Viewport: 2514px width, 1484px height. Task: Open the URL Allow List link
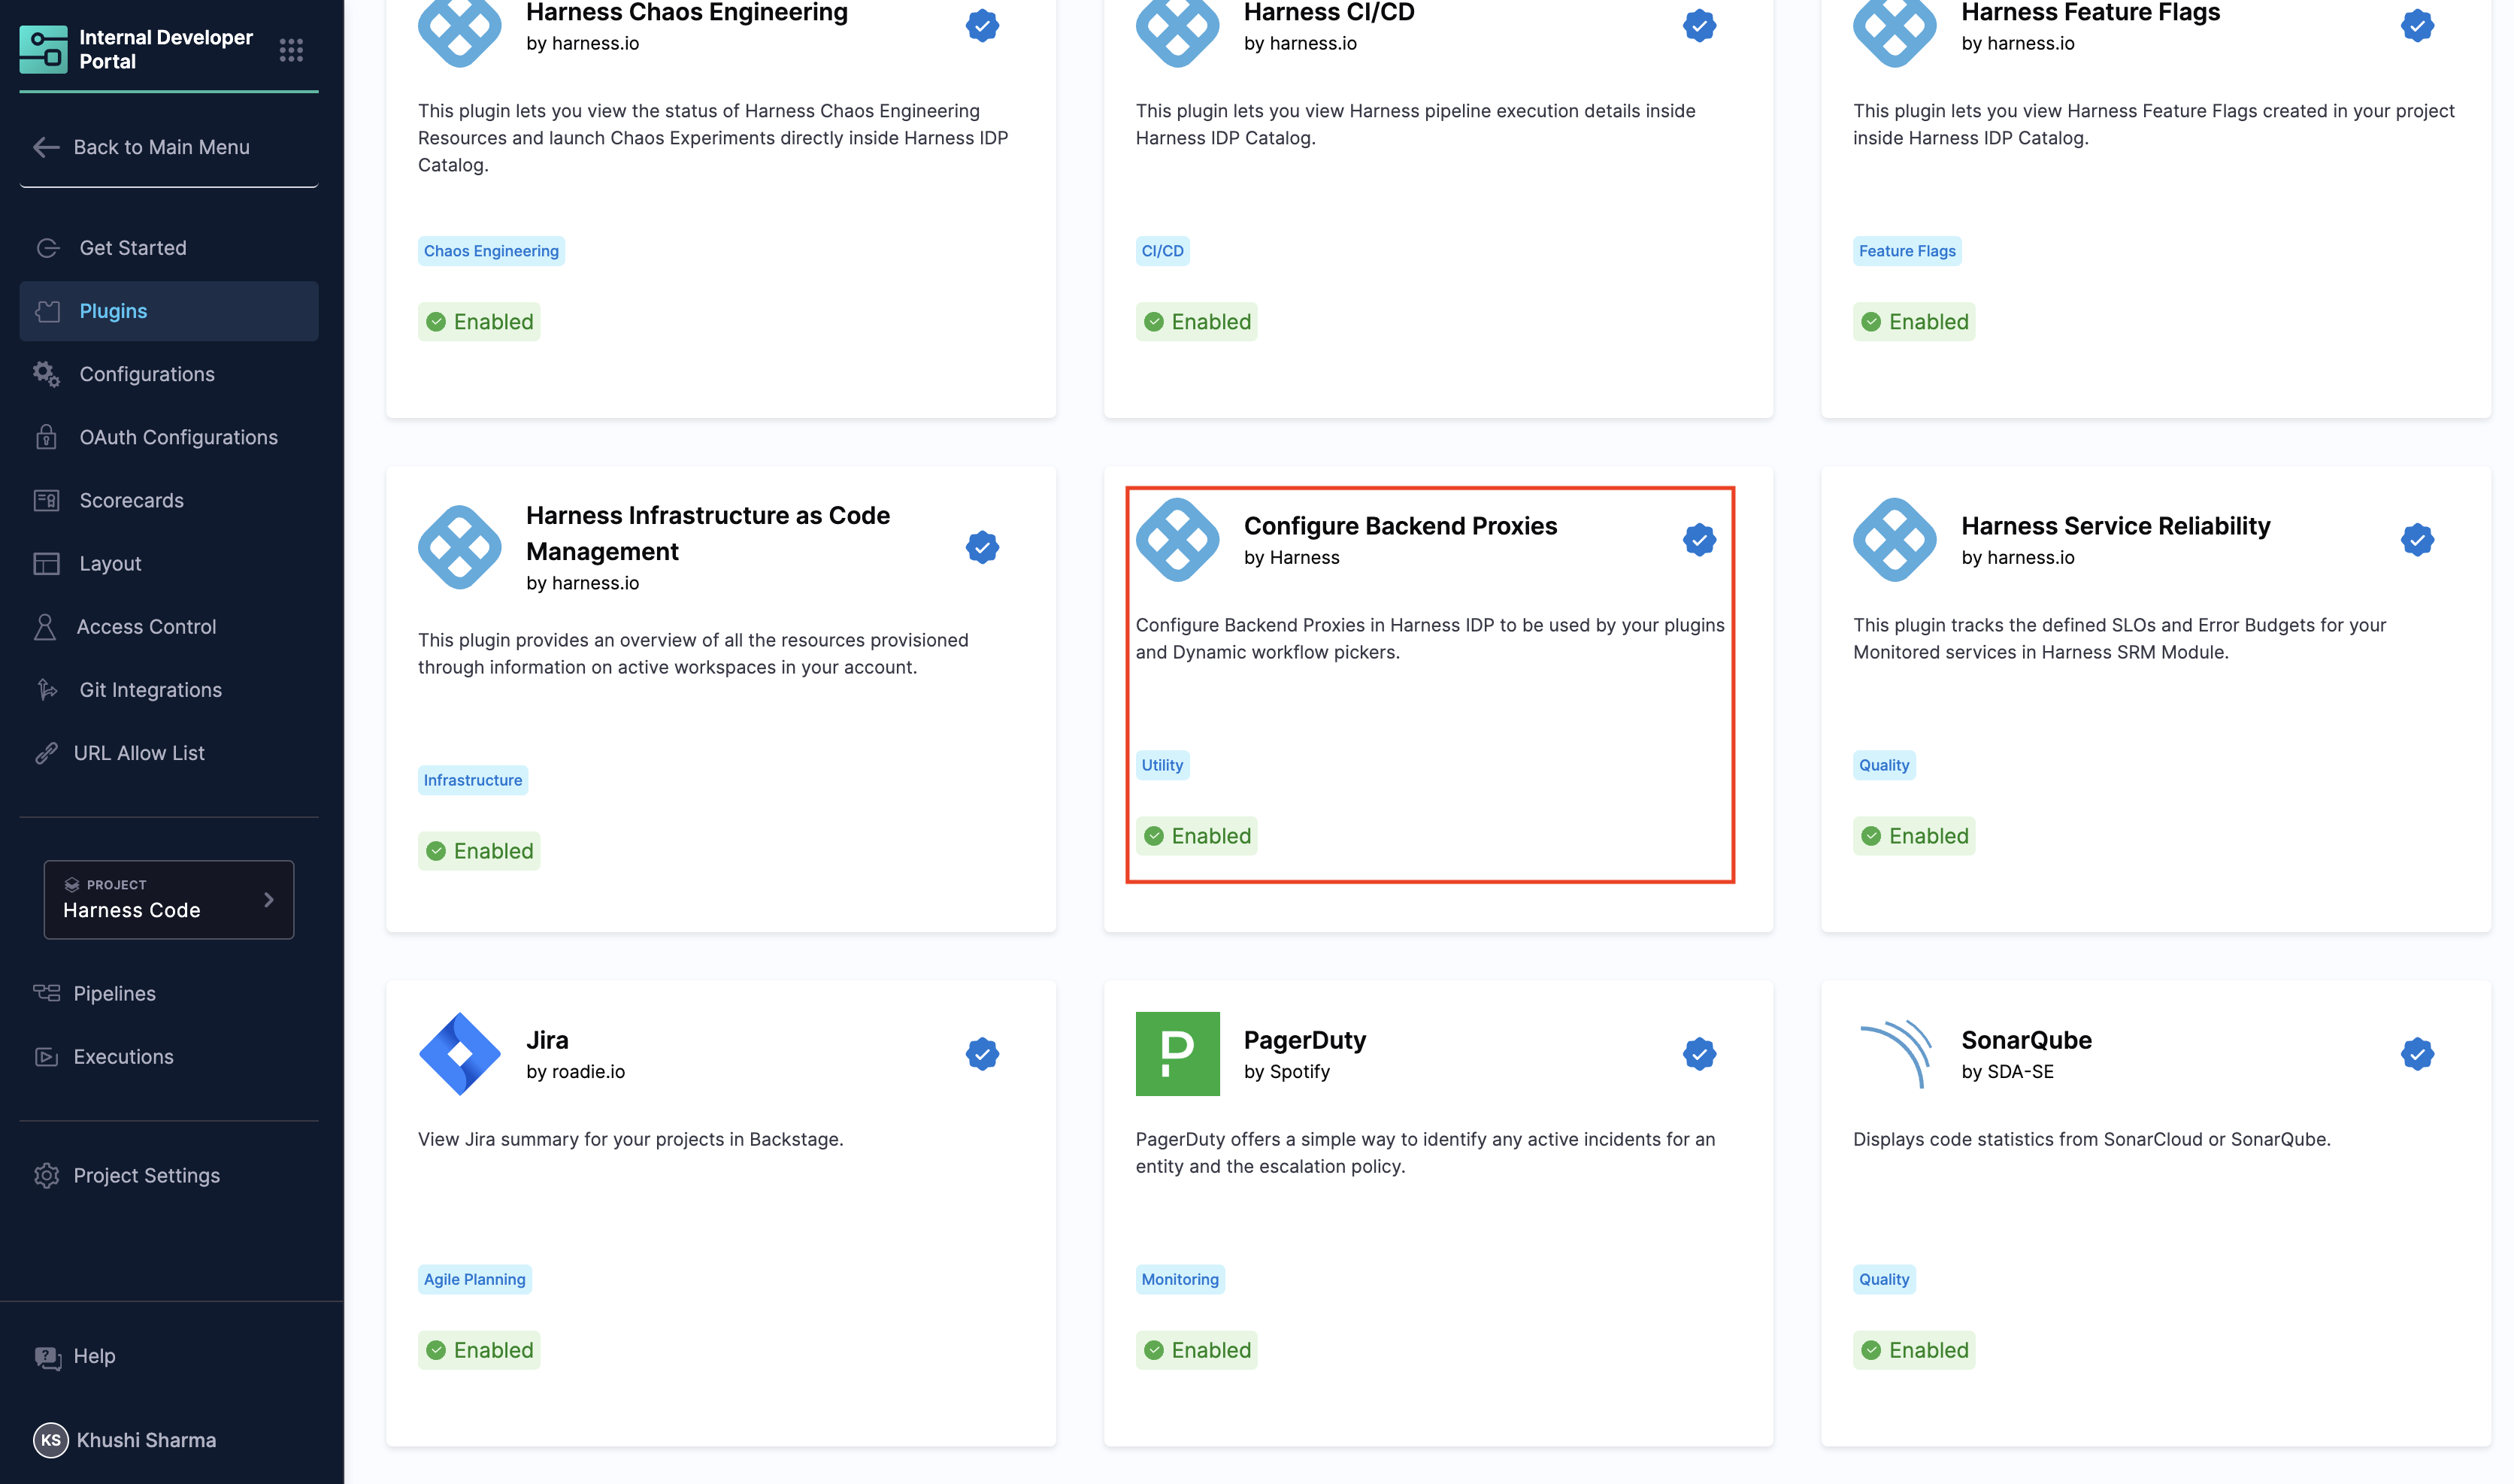pyautogui.click(x=139, y=753)
